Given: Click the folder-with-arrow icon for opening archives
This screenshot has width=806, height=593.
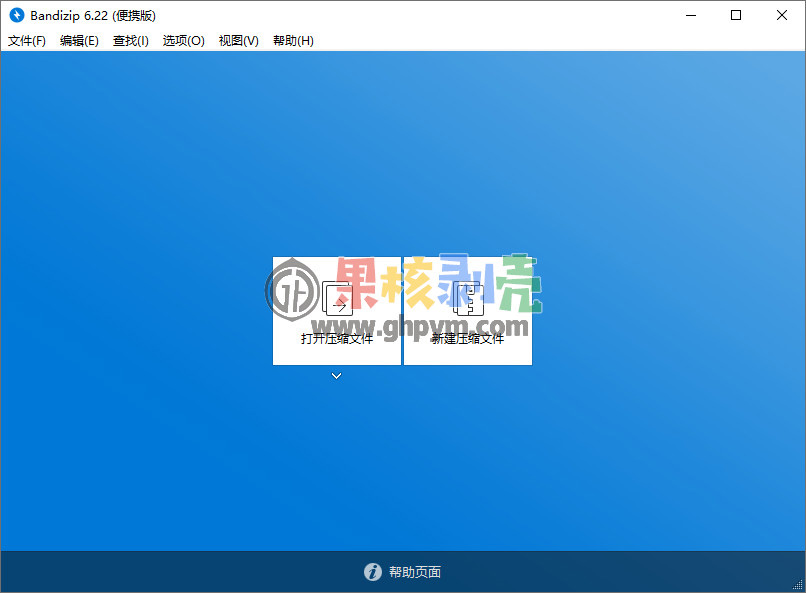Looking at the screenshot, I should click(x=336, y=300).
